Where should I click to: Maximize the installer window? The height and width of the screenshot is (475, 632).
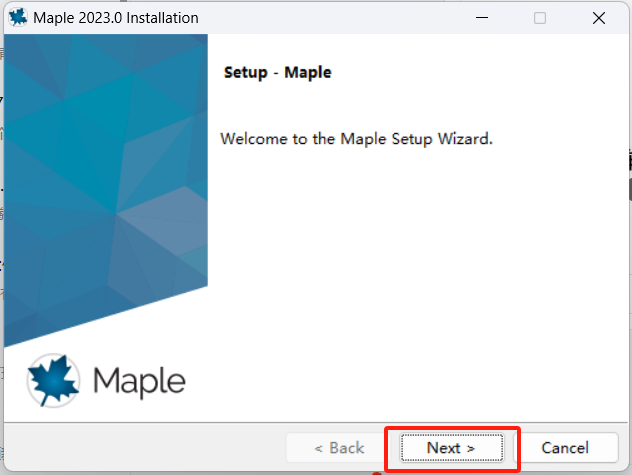[x=540, y=18]
